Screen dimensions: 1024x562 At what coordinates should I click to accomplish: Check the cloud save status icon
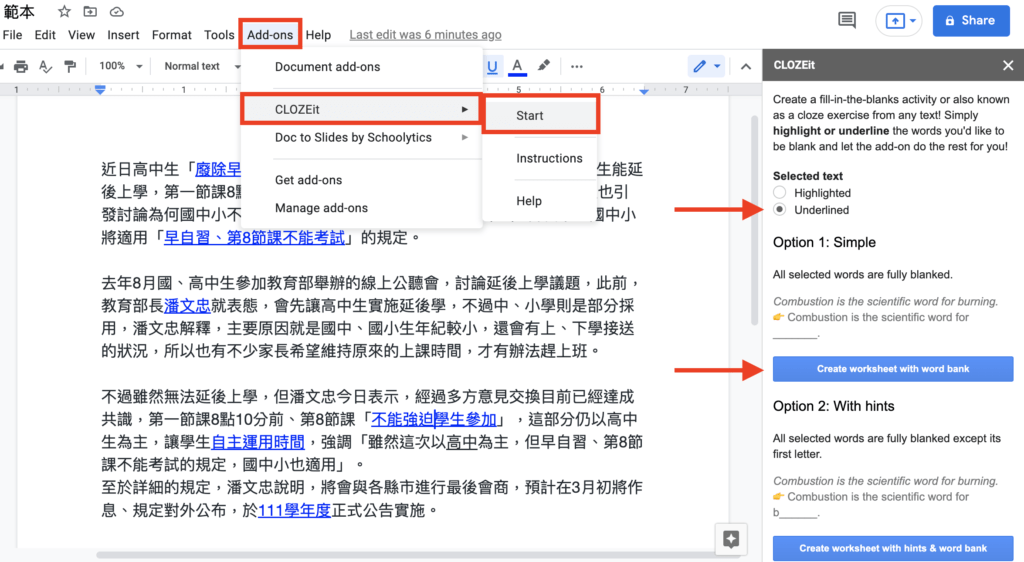[117, 12]
